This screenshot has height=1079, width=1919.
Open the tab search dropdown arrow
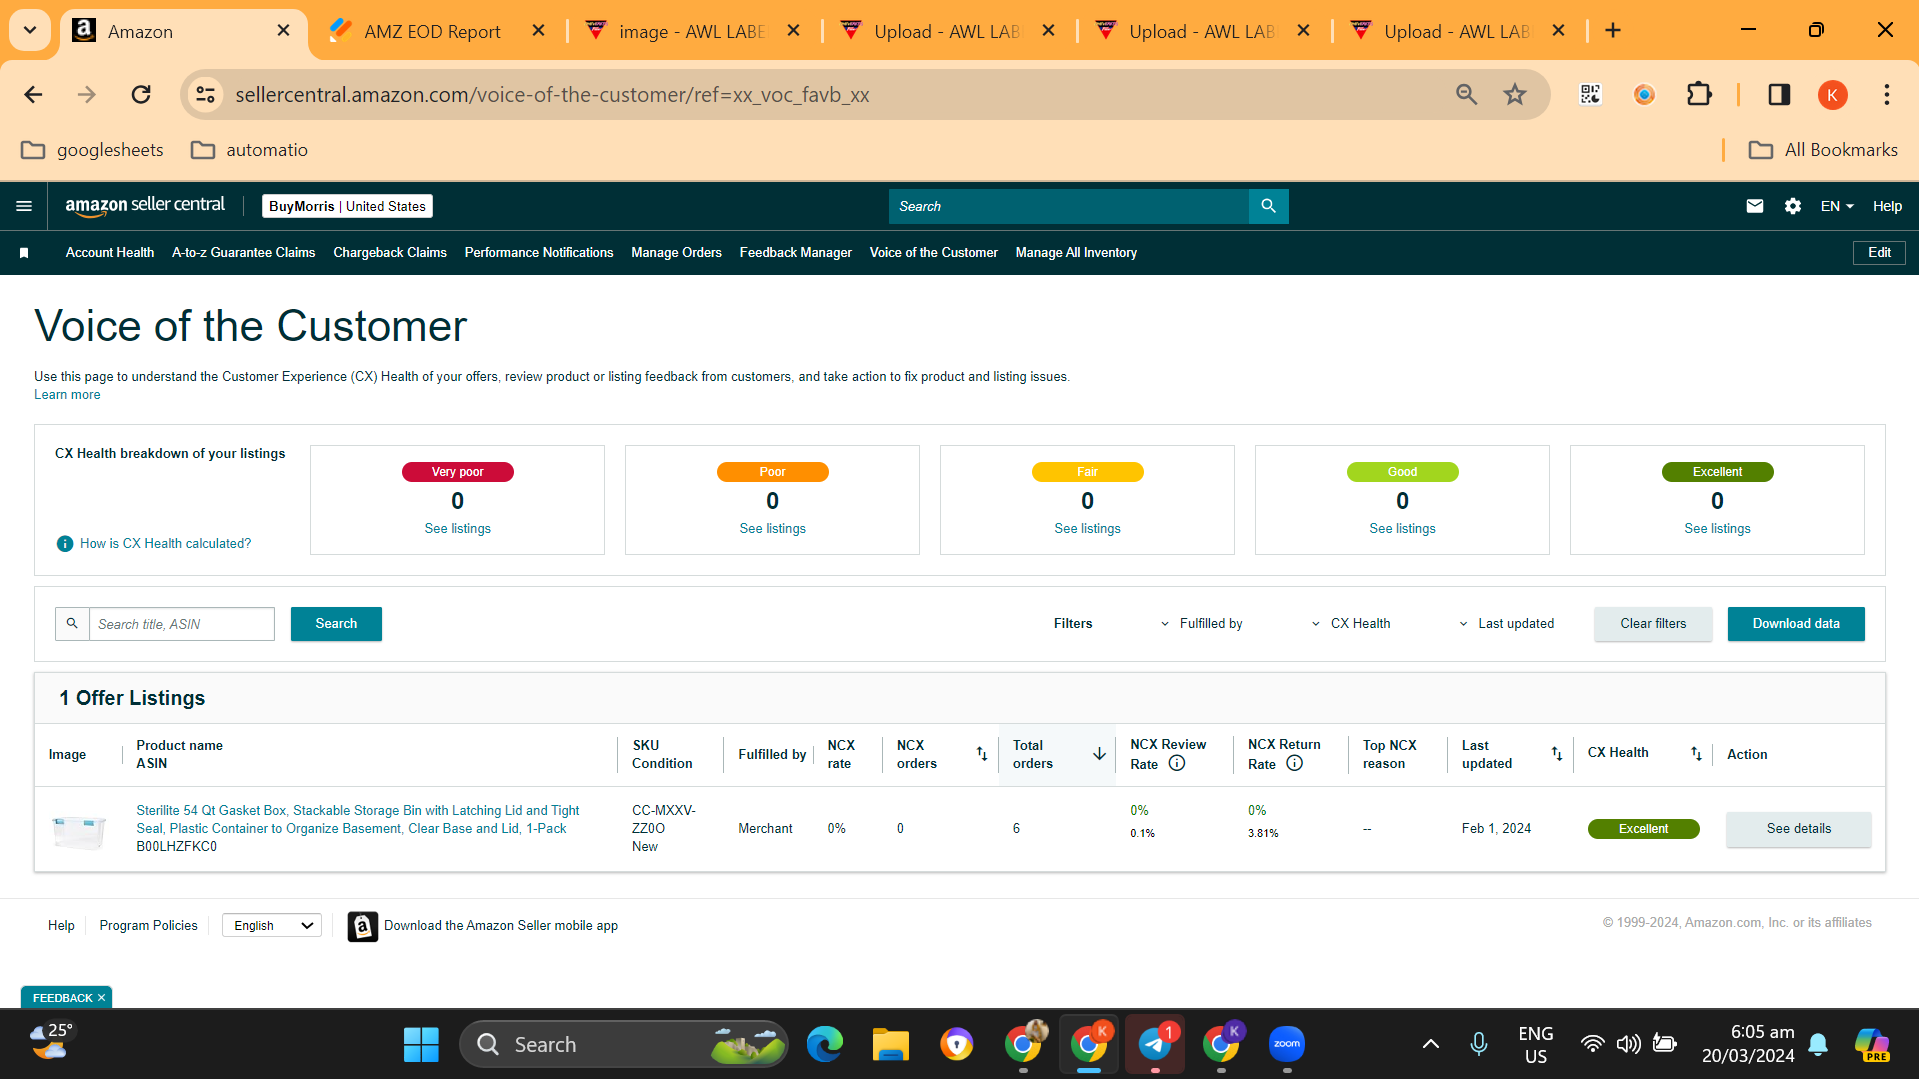tap(30, 31)
